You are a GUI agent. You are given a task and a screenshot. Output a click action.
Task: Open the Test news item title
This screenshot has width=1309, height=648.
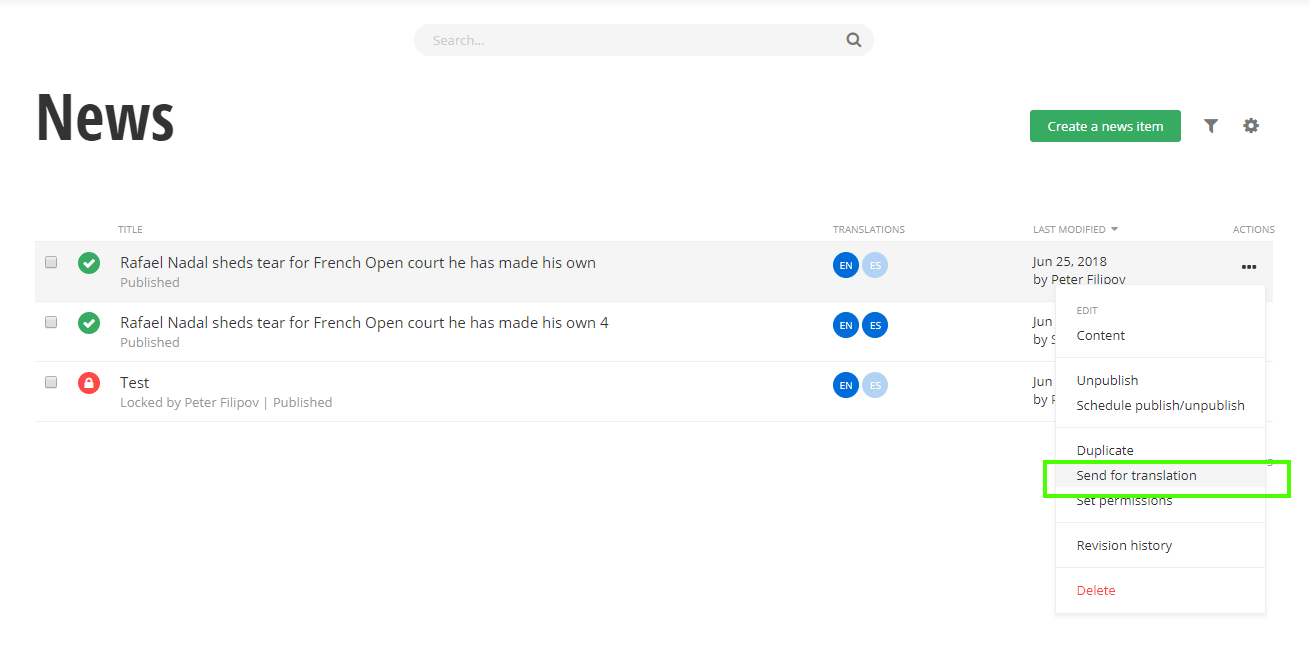(134, 382)
